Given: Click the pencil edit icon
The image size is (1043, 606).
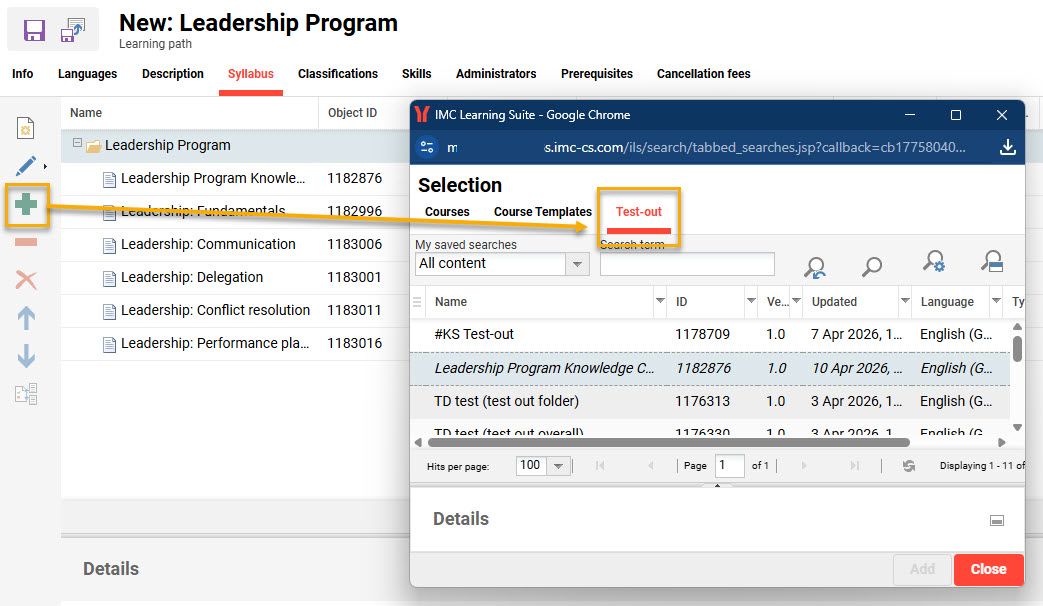Looking at the screenshot, I should coord(26,165).
